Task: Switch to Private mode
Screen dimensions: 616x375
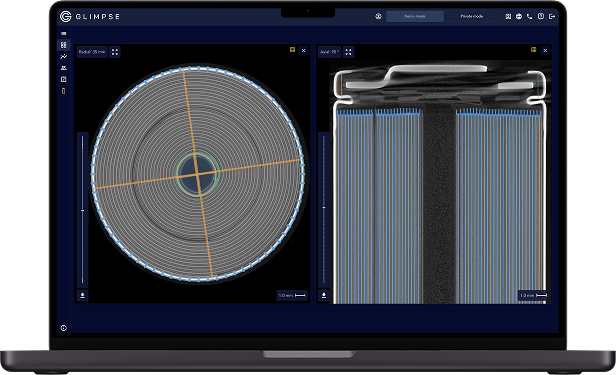Action: click(x=472, y=16)
